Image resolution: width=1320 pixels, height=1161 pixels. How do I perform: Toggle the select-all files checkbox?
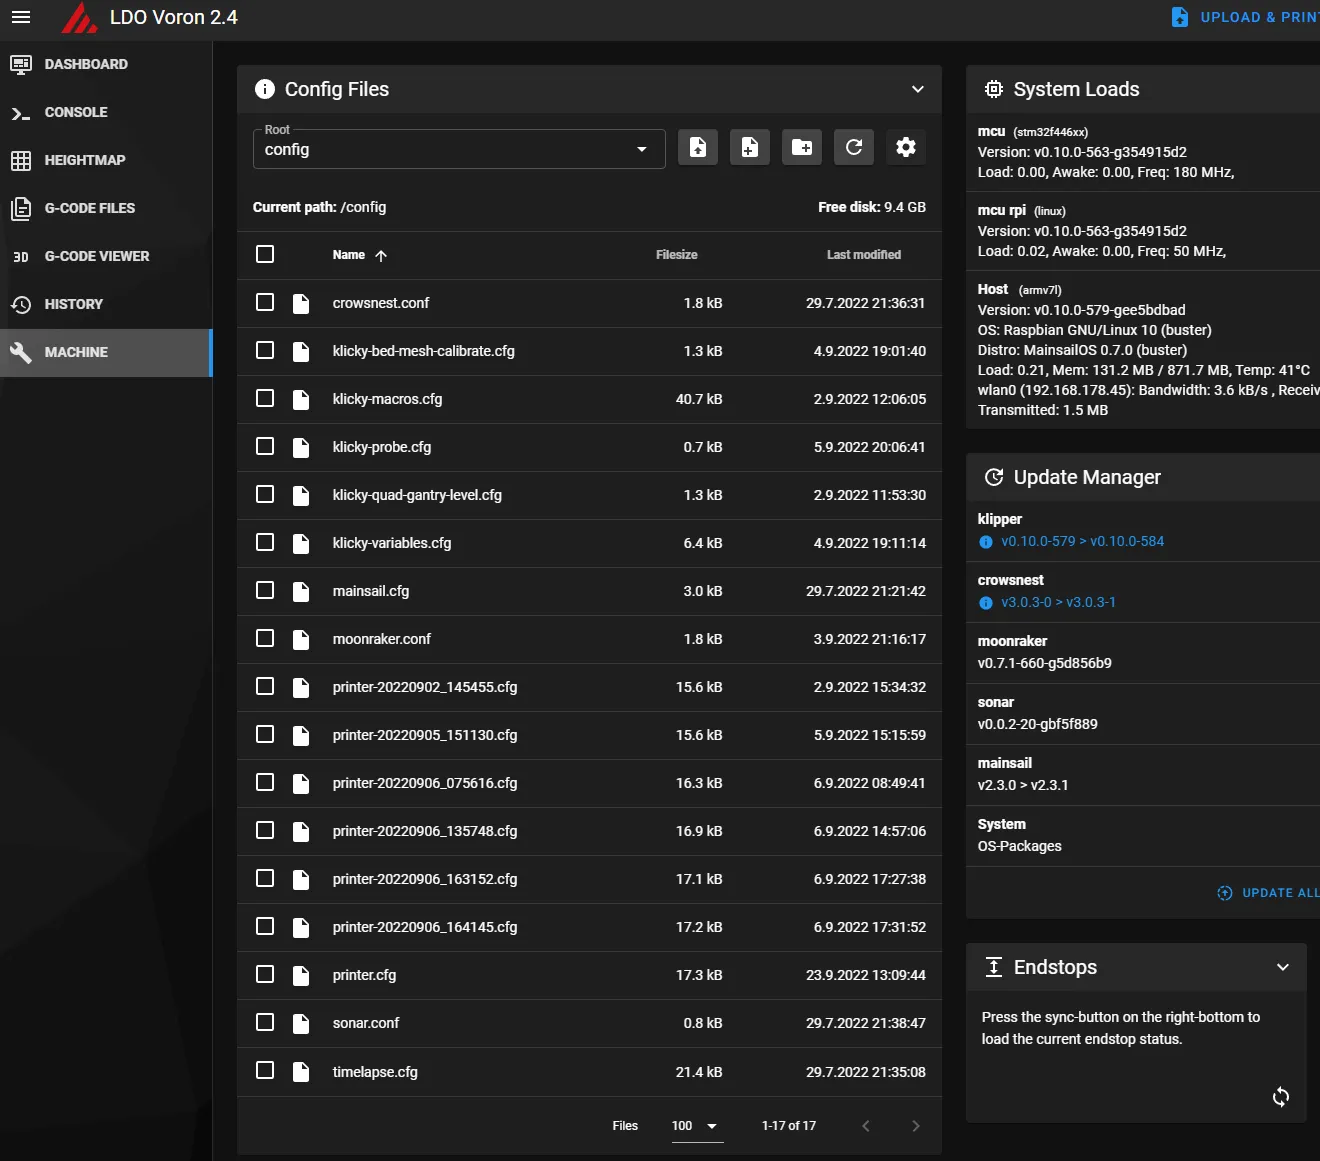(265, 254)
